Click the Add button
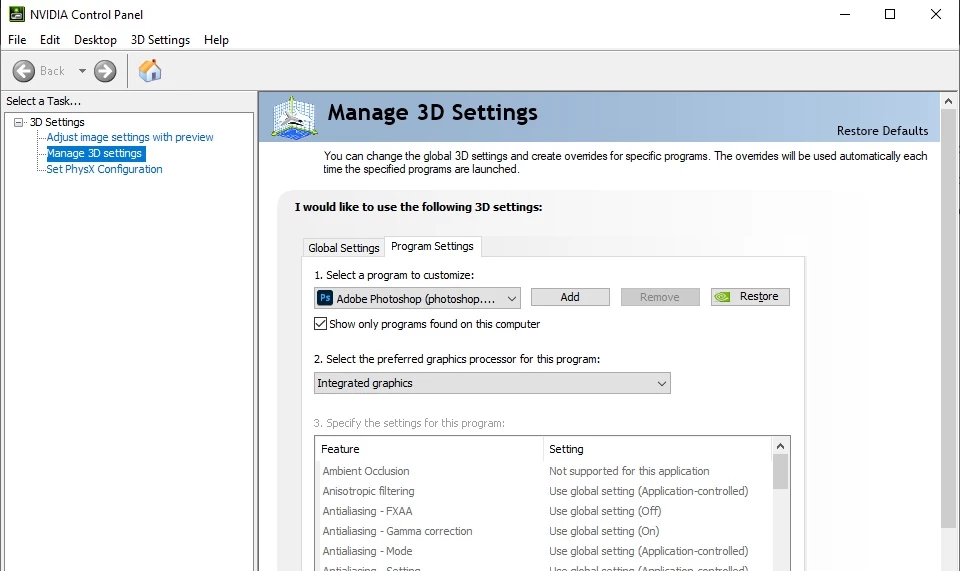This screenshot has height=571, width=960. [x=570, y=297]
